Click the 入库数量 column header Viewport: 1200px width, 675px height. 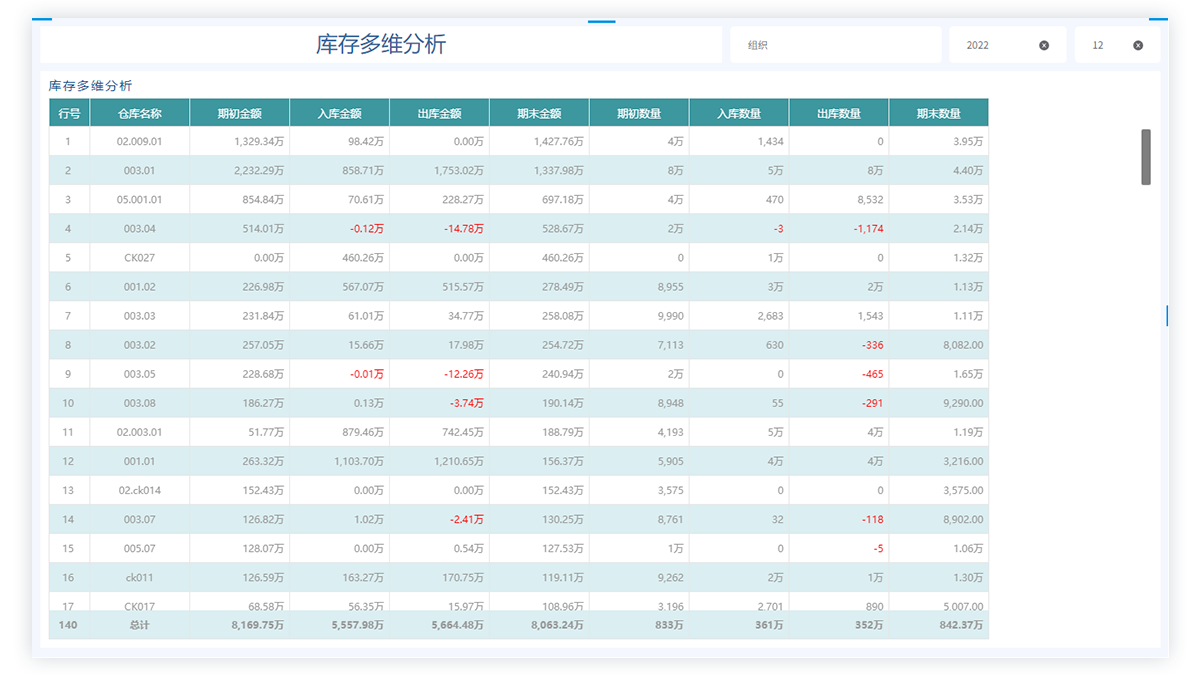739,113
